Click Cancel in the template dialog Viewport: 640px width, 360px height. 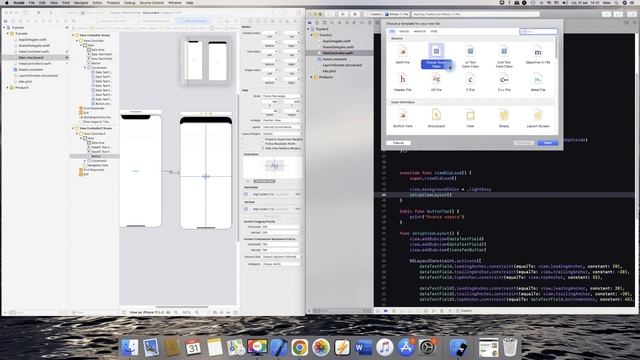point(398,143)
